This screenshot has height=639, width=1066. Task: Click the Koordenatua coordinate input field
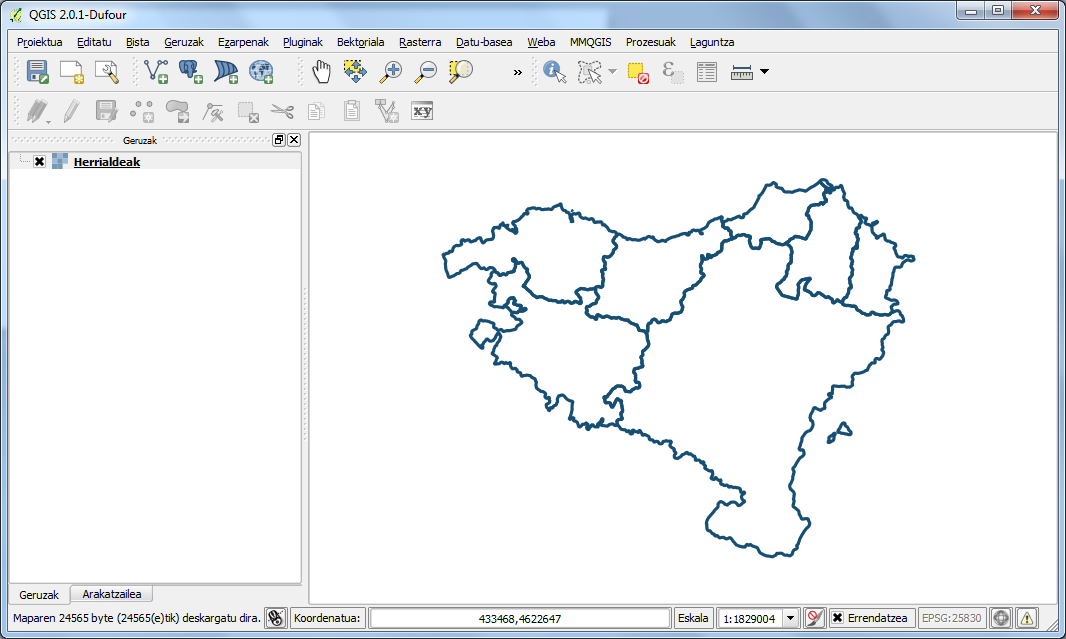click(519, 618)
